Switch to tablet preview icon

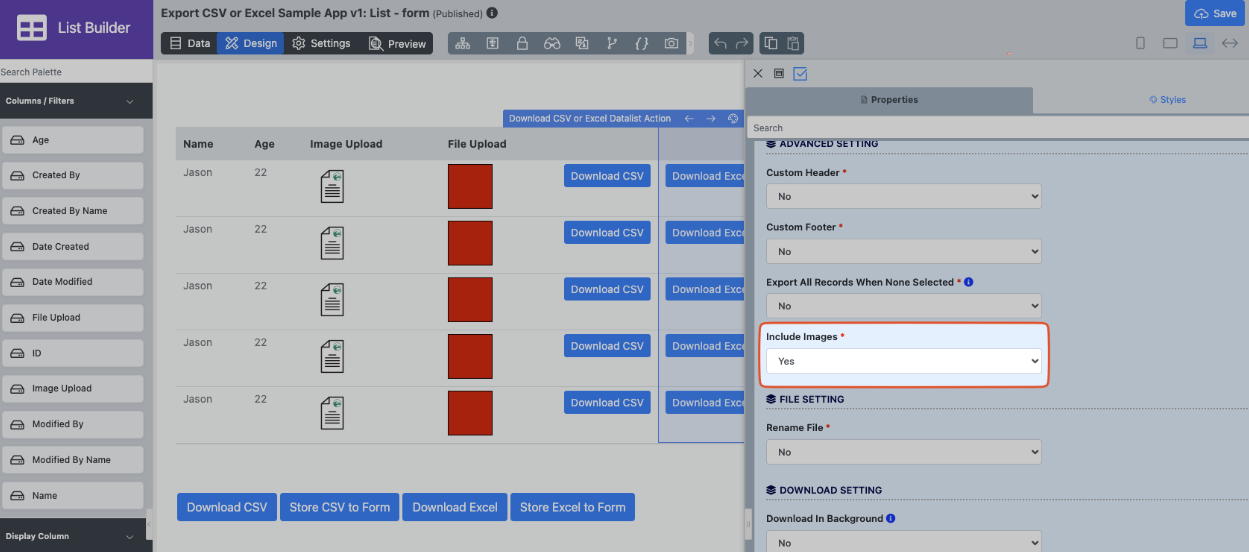1170,44
